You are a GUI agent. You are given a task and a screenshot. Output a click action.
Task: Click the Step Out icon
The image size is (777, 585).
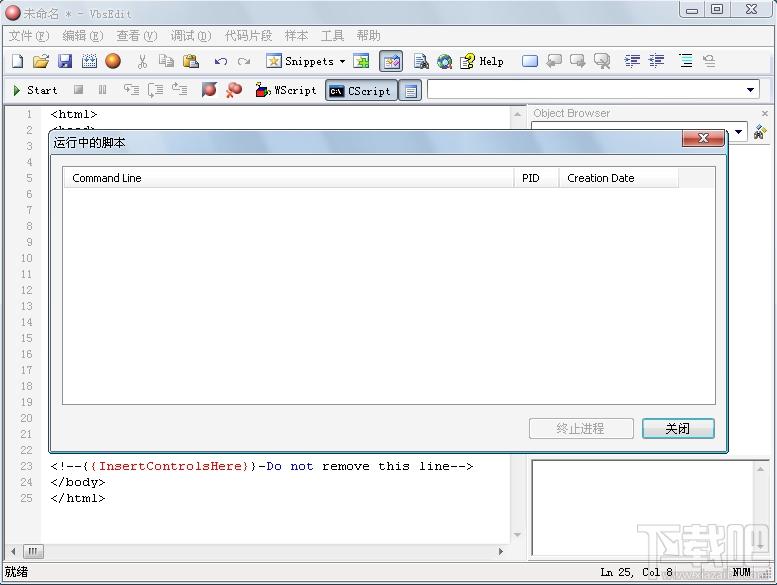179,90
